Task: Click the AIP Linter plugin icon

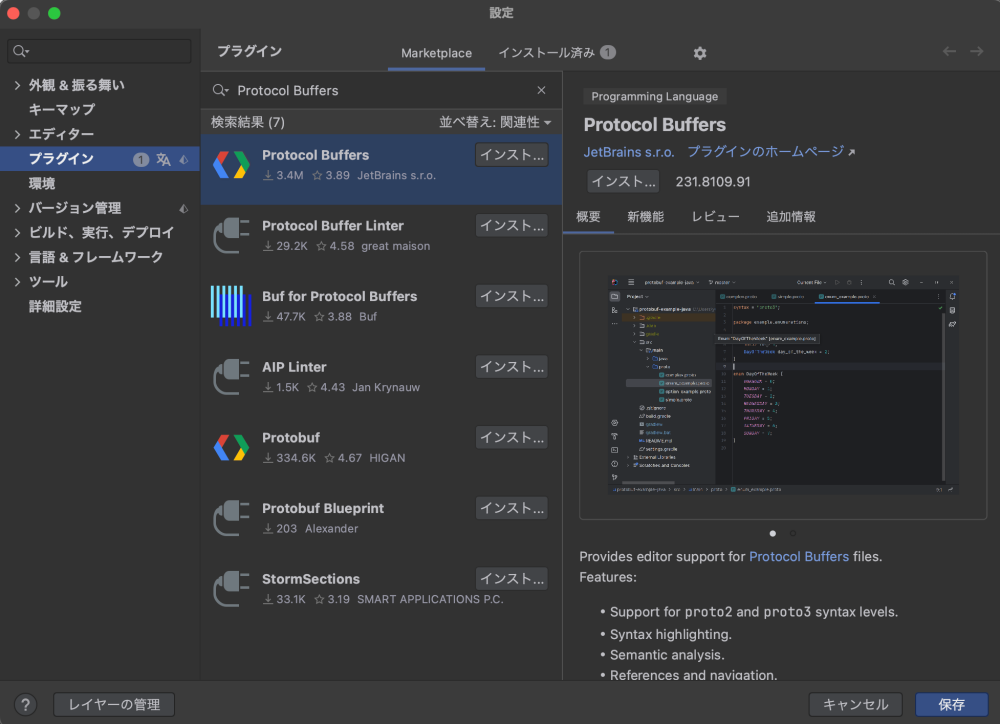Action: click(231, 377)
